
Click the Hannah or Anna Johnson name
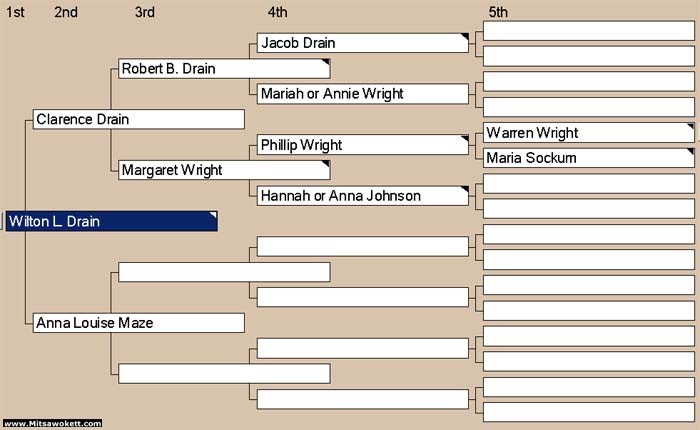pyautogui.click(x=340, y=196)
